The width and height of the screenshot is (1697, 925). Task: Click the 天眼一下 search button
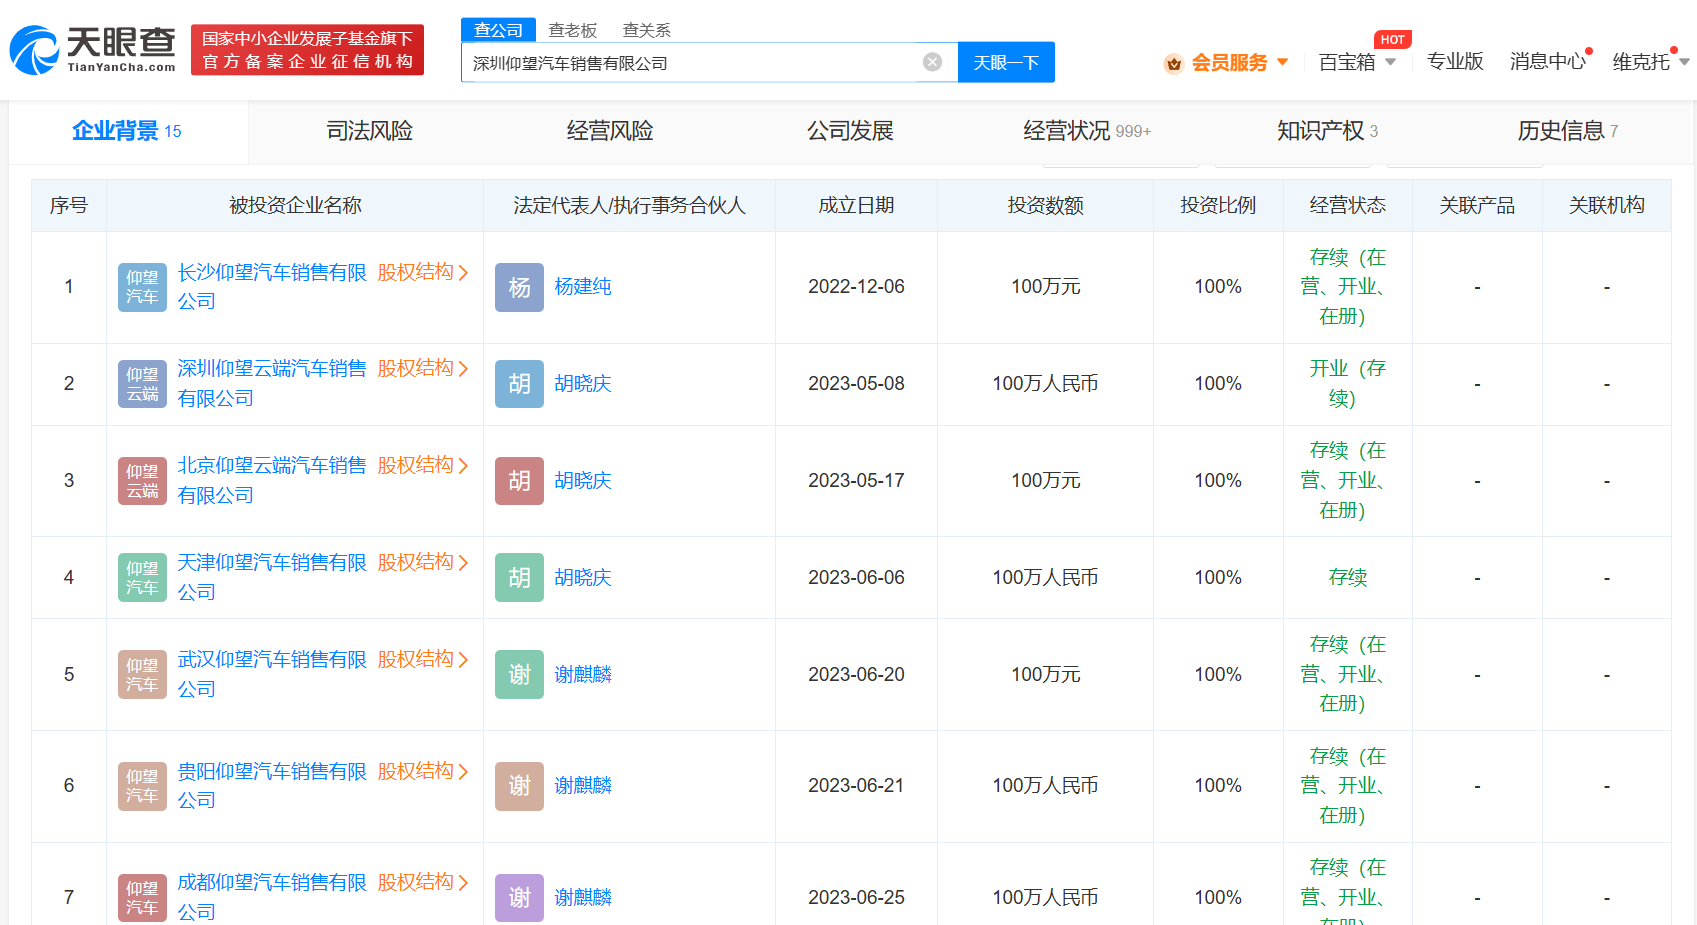[x=1006, y=62]
